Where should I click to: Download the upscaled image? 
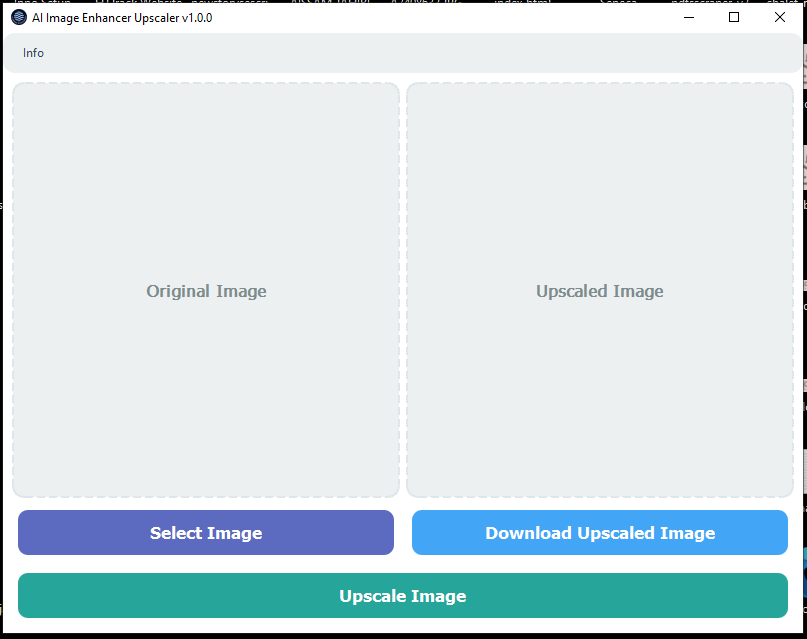coord(600,532)
